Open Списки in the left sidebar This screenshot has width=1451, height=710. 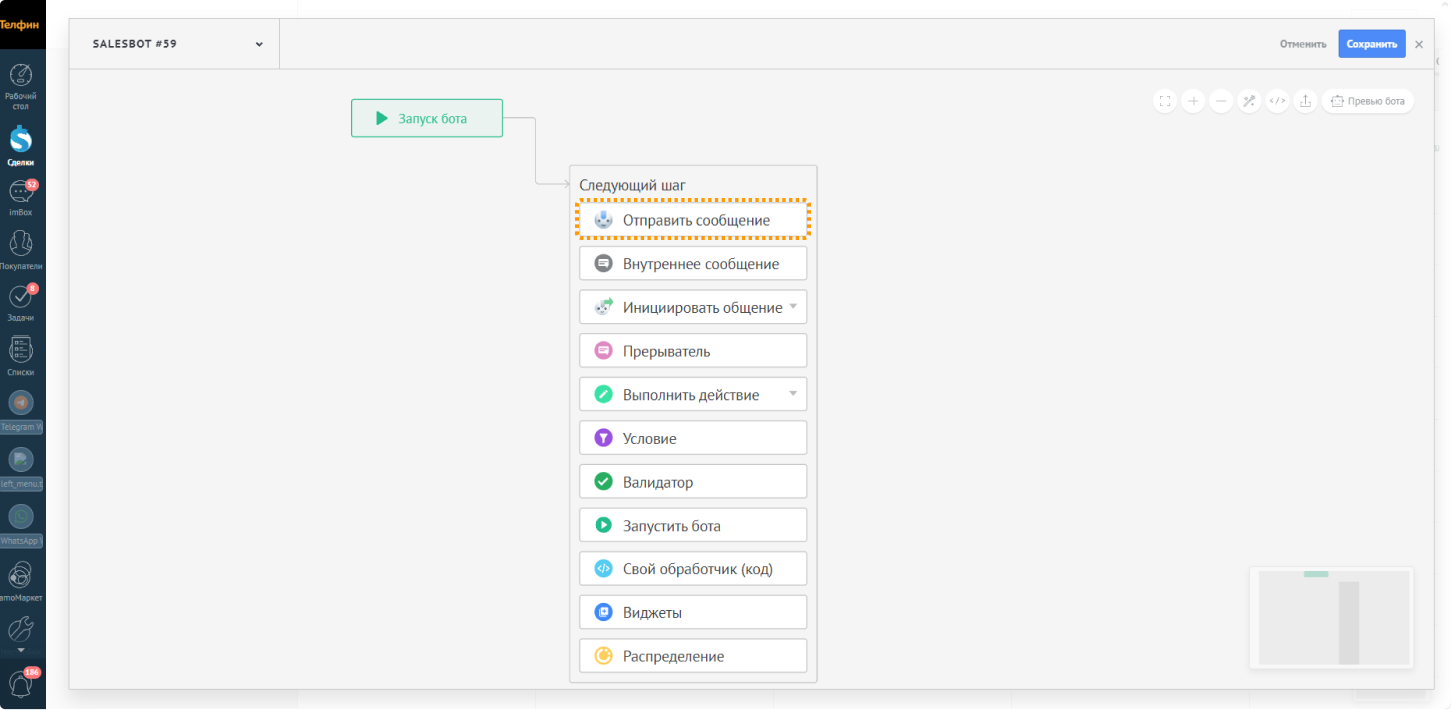tap(21, 356)
